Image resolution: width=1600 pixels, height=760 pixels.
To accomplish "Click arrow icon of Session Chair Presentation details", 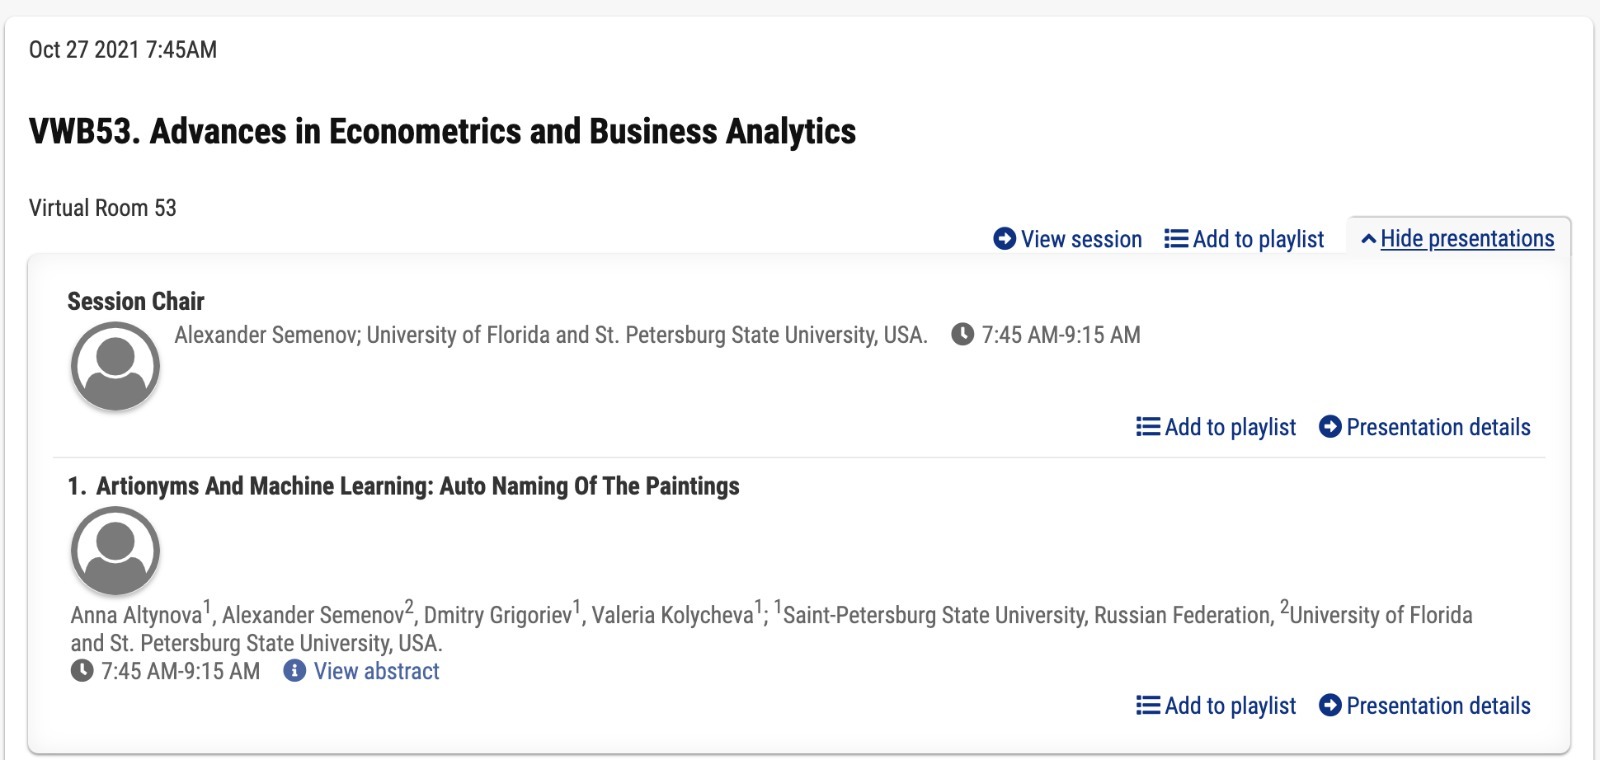I will [x=1330, y=427].
